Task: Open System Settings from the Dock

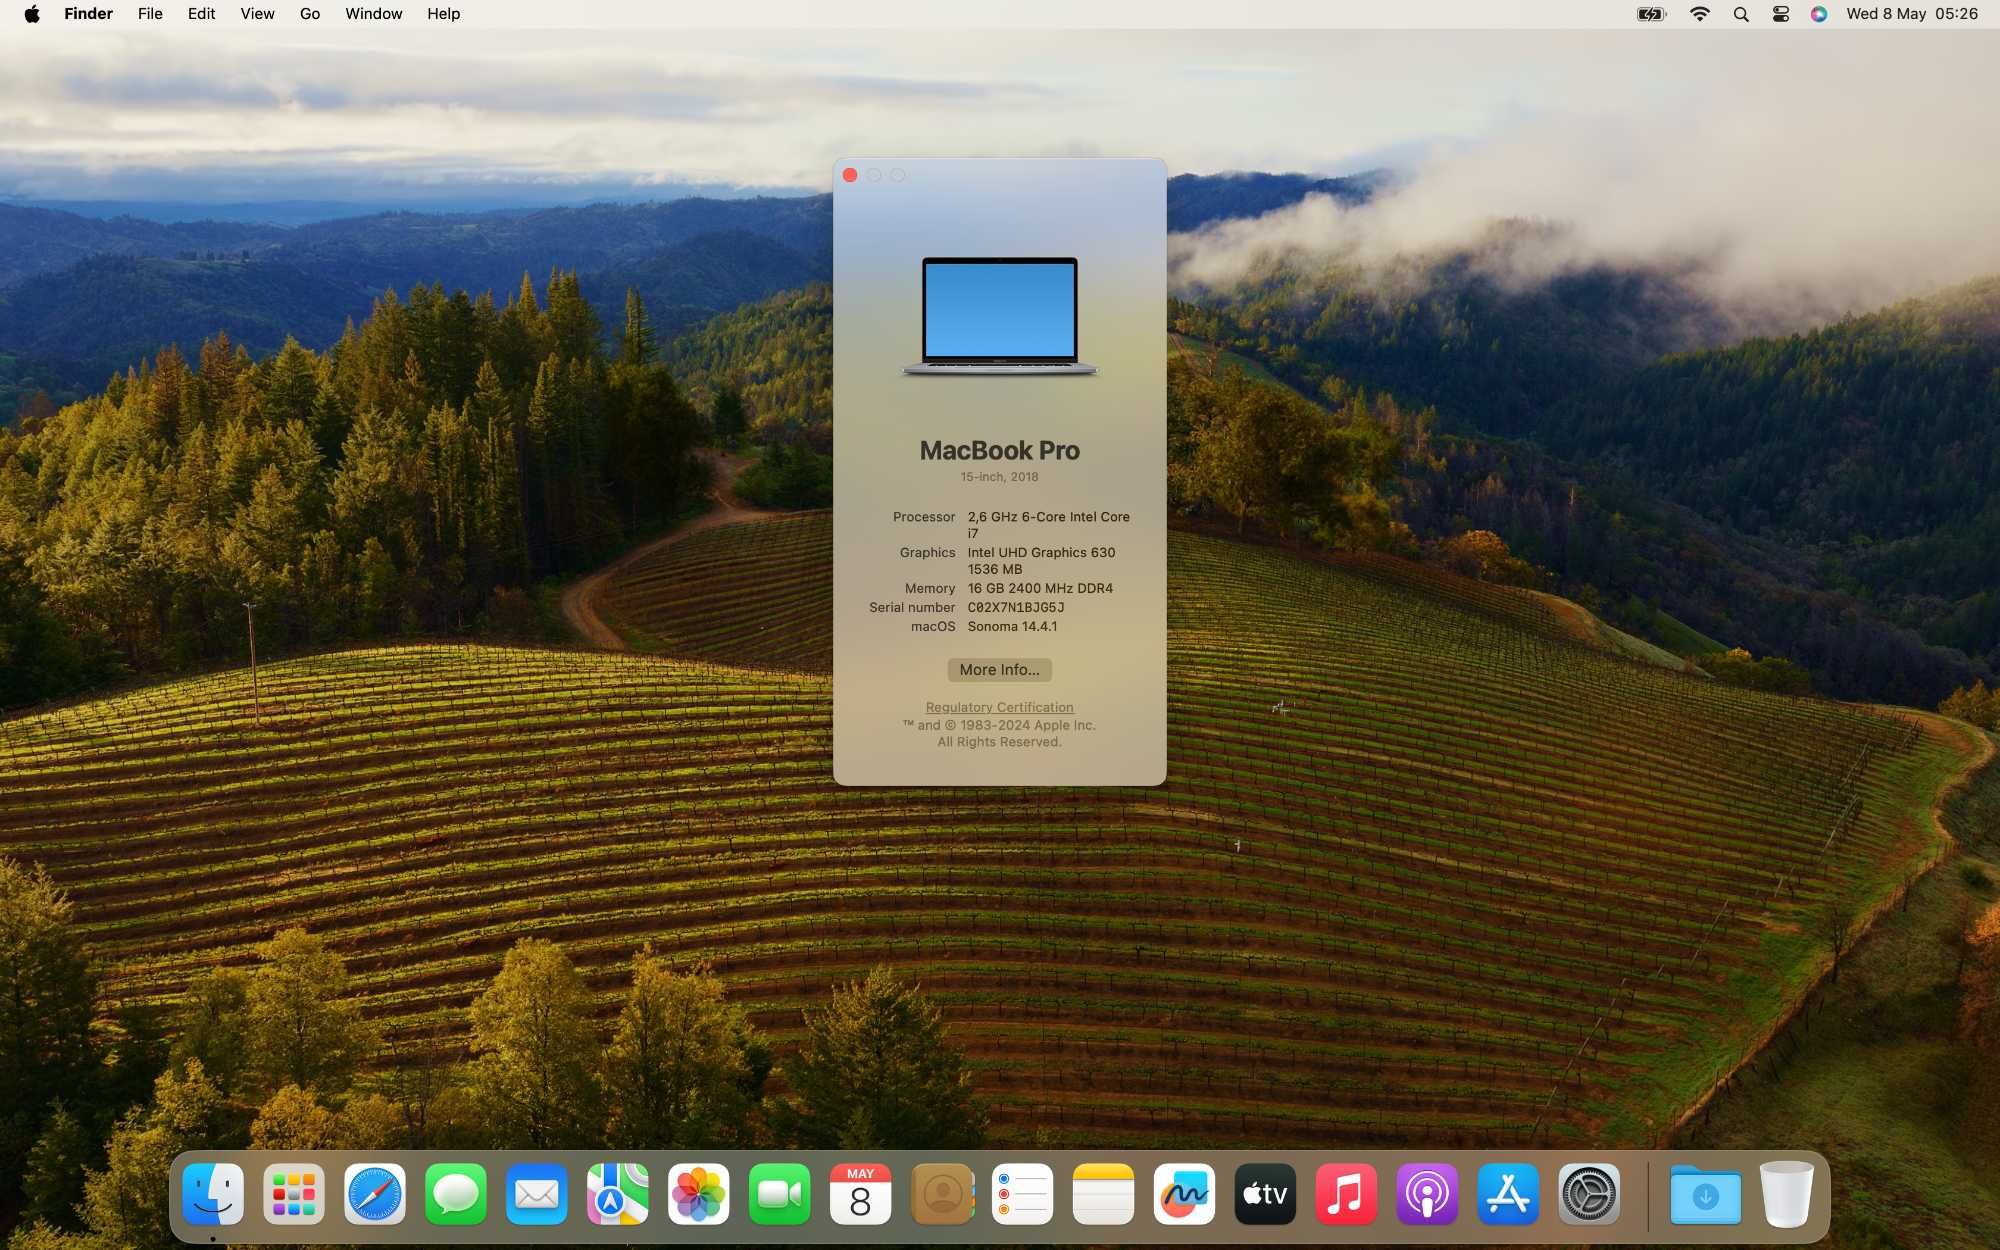Action: [1590, 1194]
